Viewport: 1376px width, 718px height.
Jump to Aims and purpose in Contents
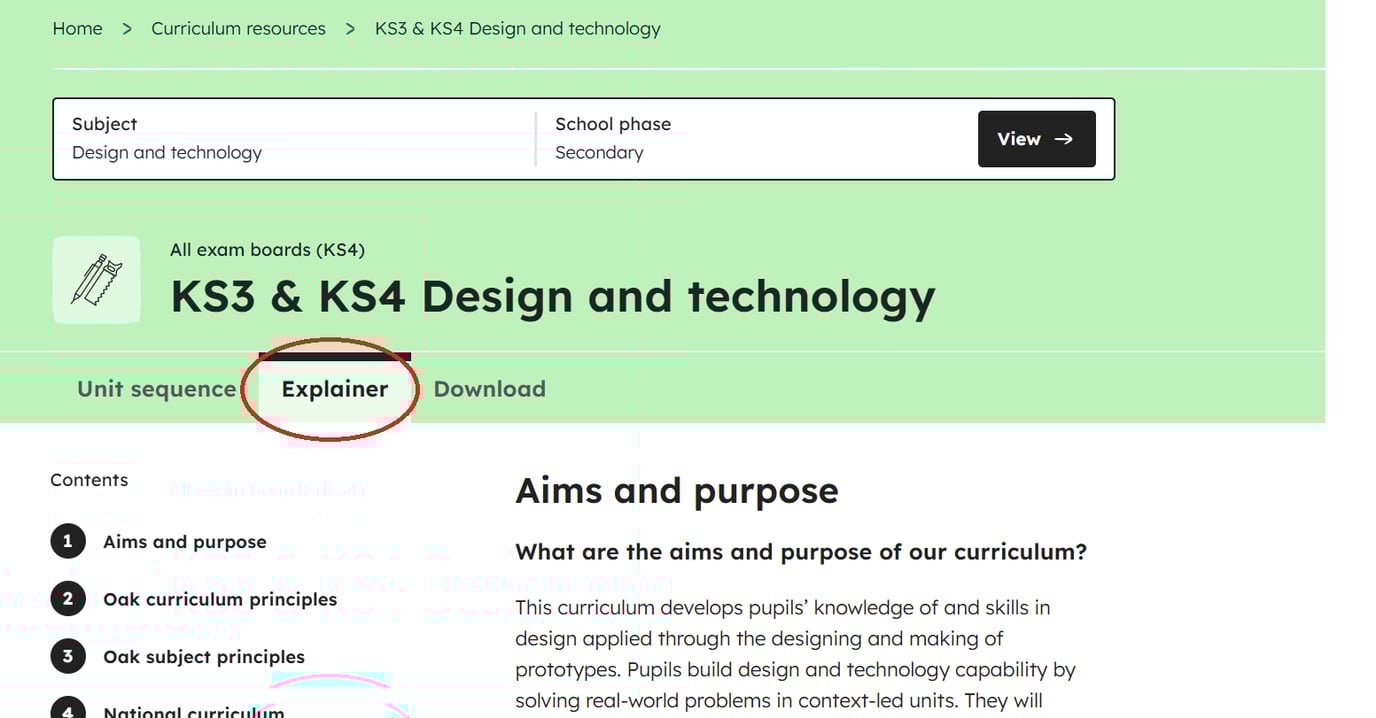(x=184, y=540)
